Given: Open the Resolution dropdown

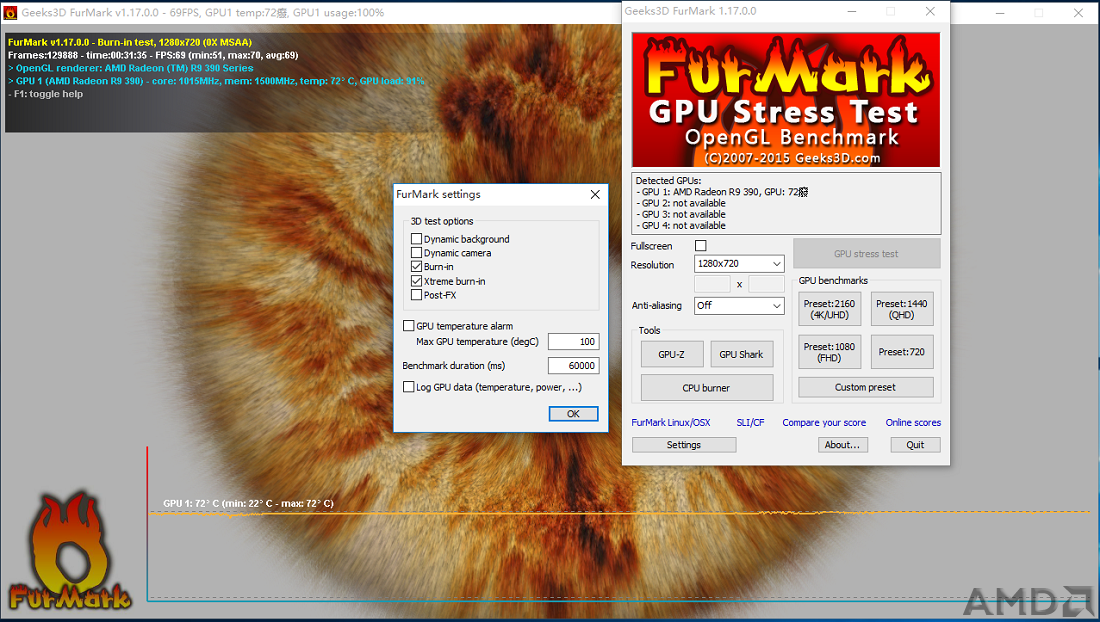Looking at the screenshot, I should (739, 264).
